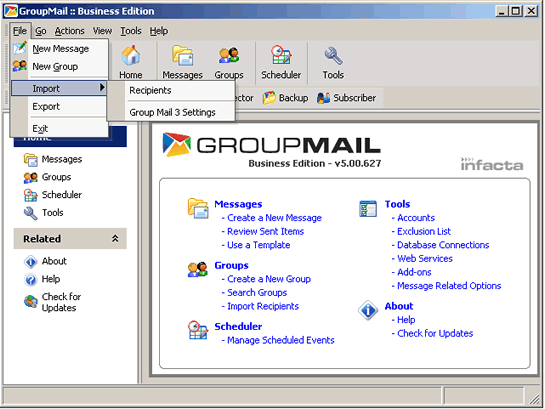This screenshot has height=409, width=545.
Task: Choose Check for Updates in sidebar
Action: pyautogui.click(x=52, y=302)
